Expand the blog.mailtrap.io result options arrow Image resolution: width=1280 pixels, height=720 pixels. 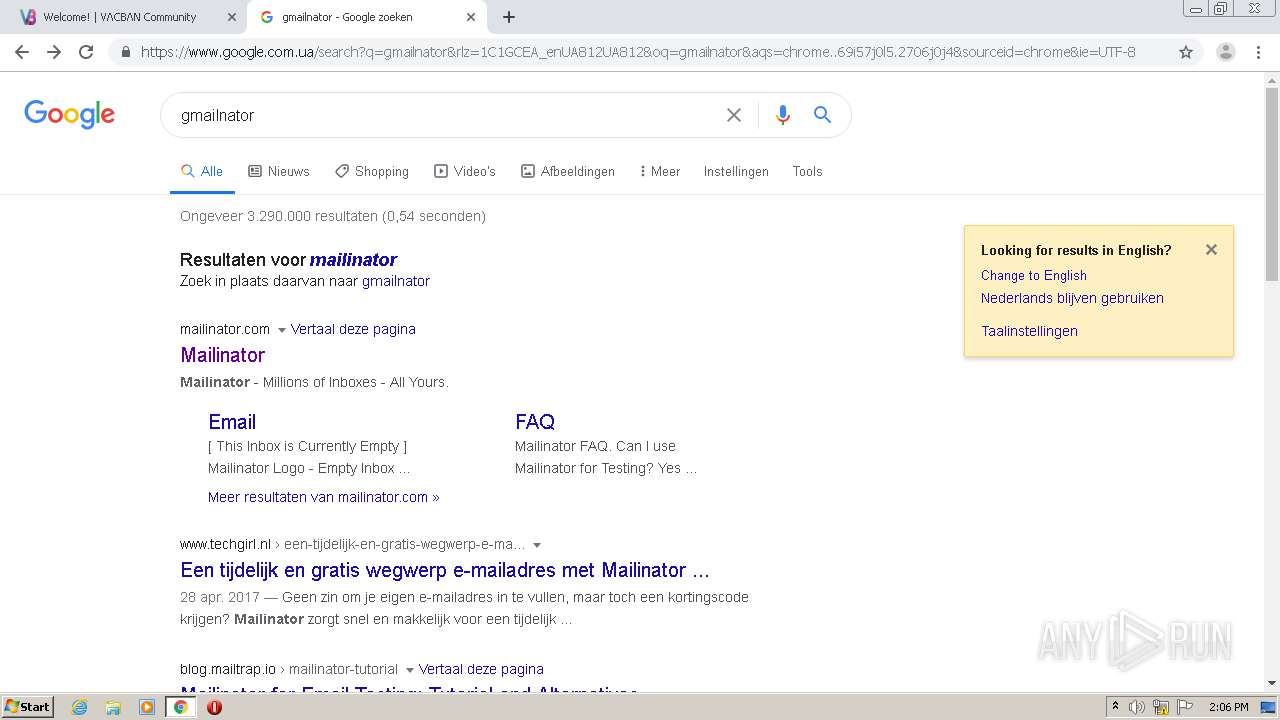(x=409, y=670)
